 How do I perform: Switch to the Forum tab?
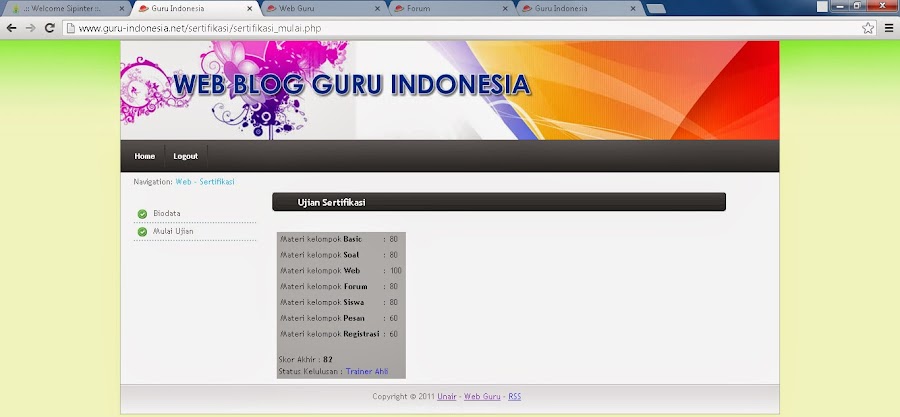click(x=453, y=9)
